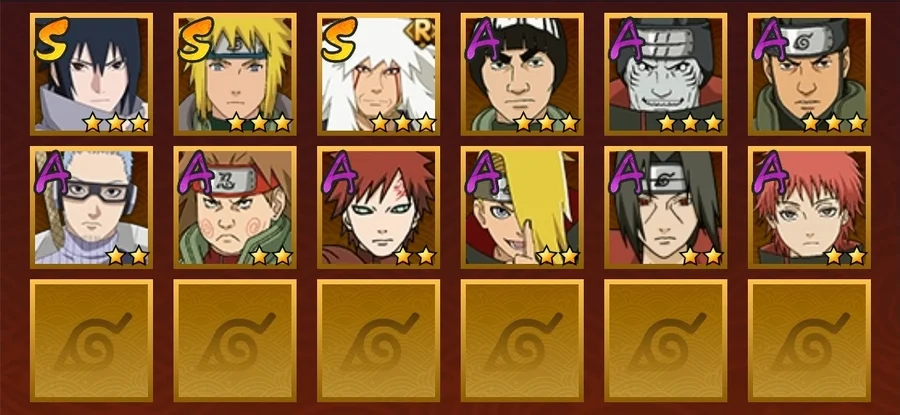The height and width of the screenshot is (415, 900).
Task: Pick Itachi with scratched Leaf headband
Action: coord(666,207)
